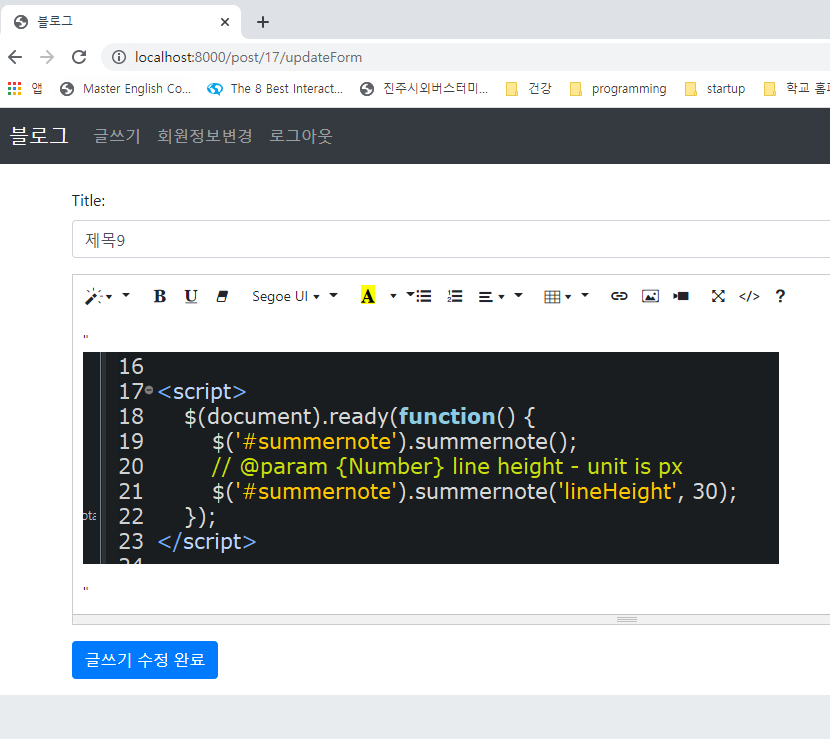Click the insert video icon
The image size is (830, 739).
click(681, 296)
